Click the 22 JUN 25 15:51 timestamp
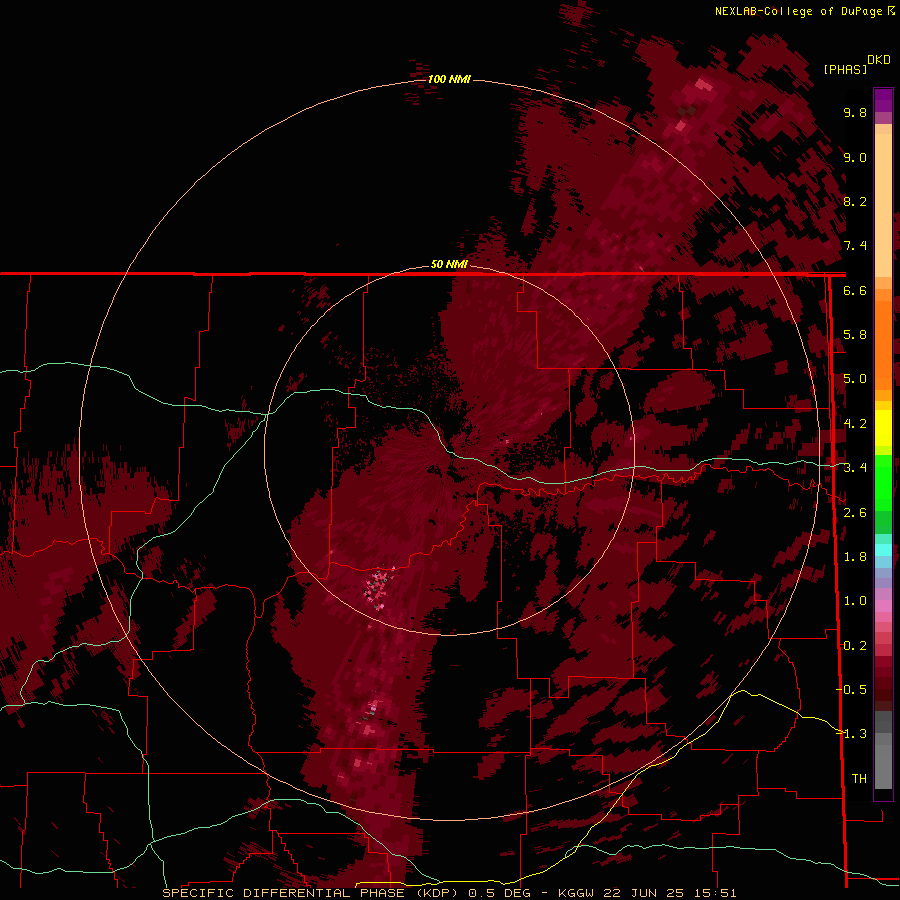Screen dimensions: 900x900 click(x=669, y=893)
